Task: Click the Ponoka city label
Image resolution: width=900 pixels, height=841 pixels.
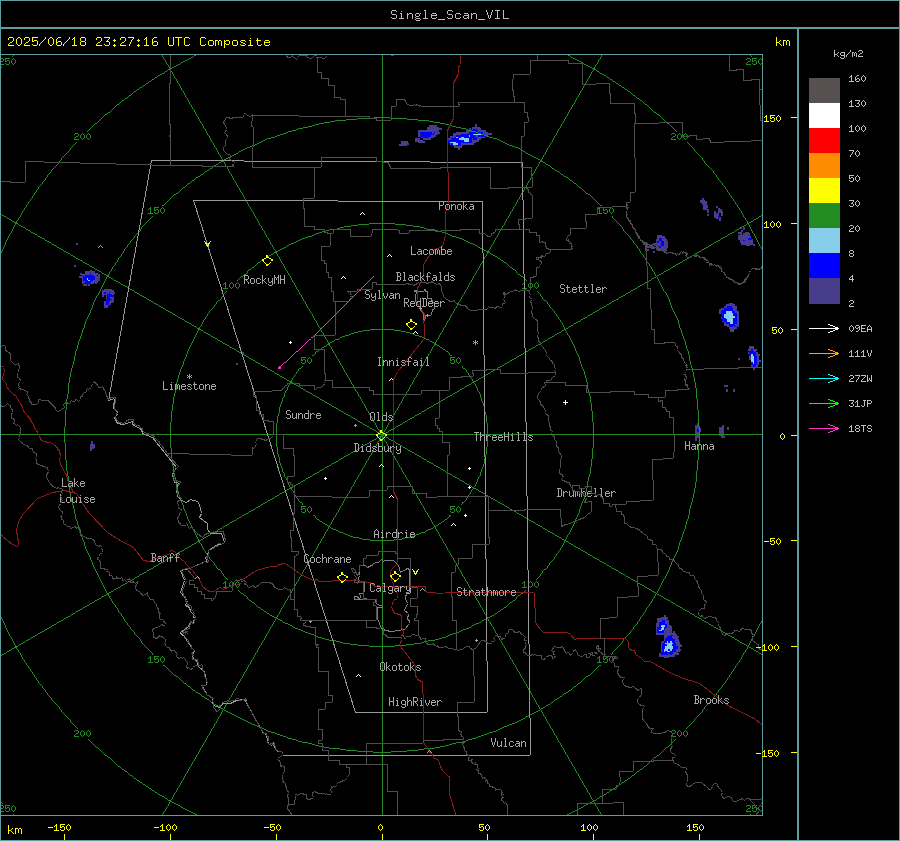Action: coord(456,206)
